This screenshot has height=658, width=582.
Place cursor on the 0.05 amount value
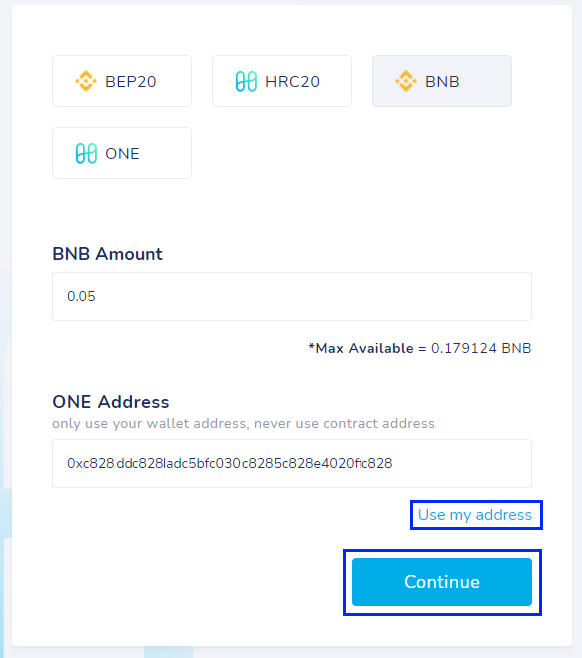pos(81,296)
